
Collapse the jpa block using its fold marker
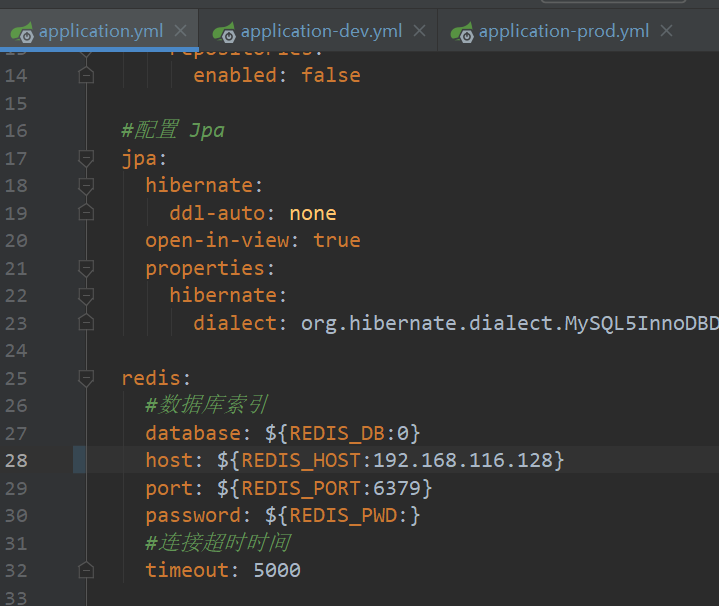[86, 158]
